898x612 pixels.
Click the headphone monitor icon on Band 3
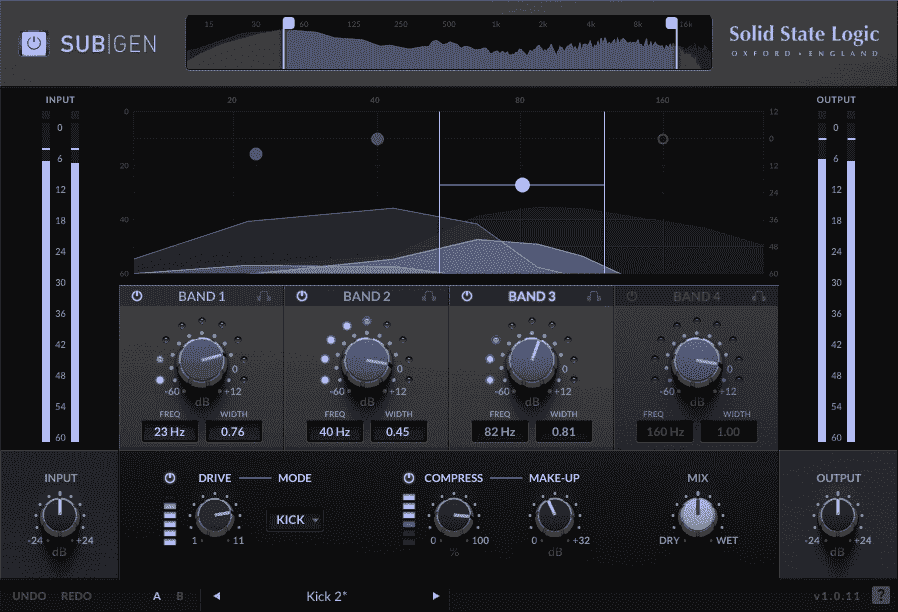[595, 296]
